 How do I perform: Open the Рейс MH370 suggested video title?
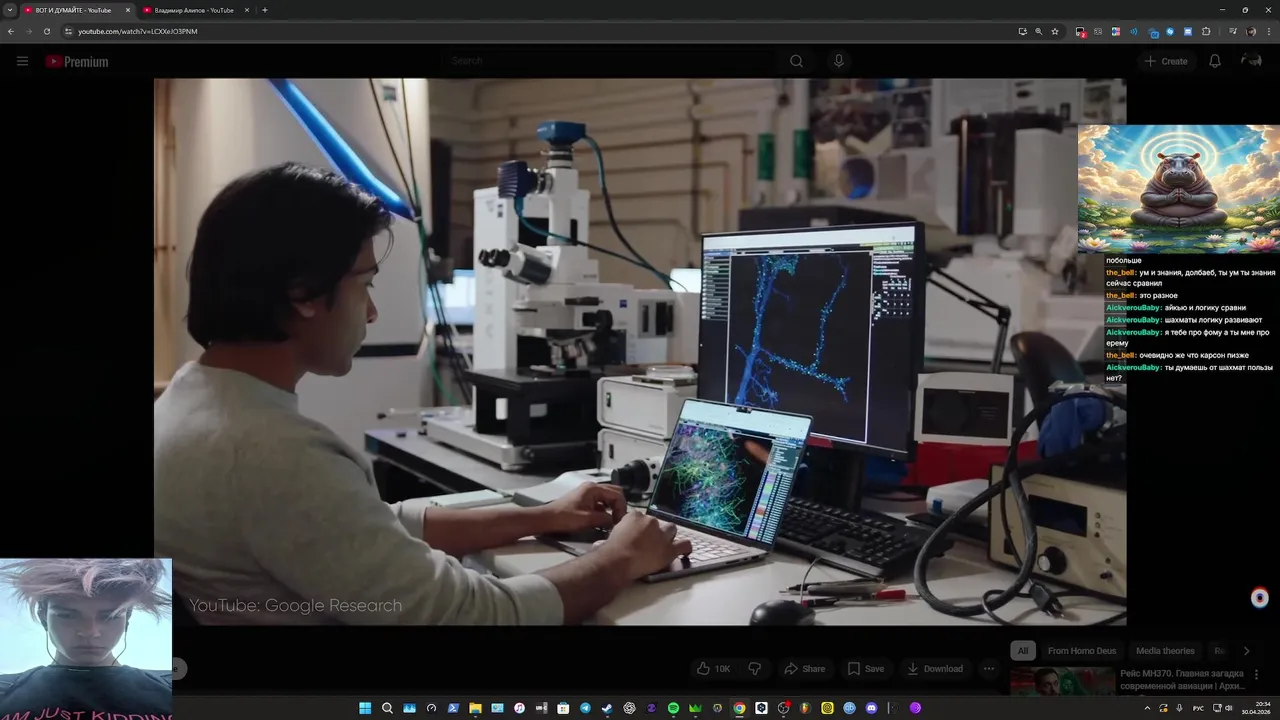tap(1182, 680)
